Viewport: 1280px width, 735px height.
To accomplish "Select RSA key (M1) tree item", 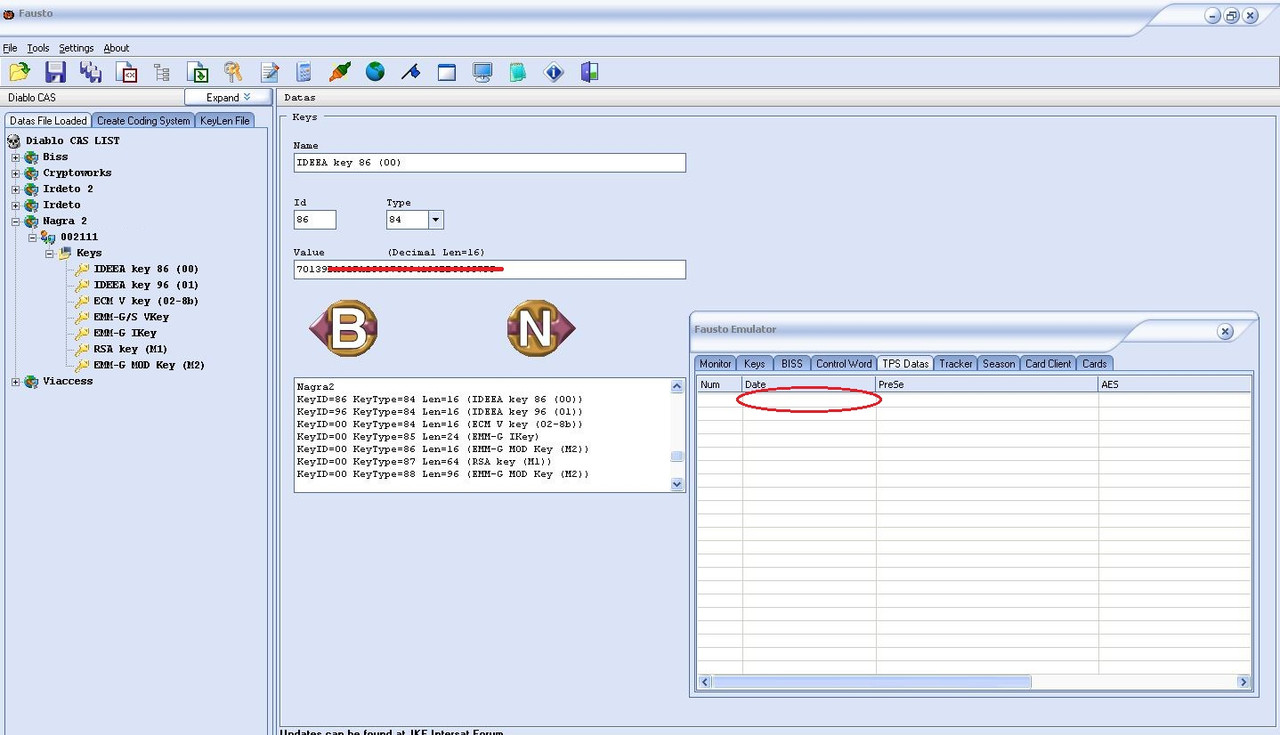I will [130, 349].
